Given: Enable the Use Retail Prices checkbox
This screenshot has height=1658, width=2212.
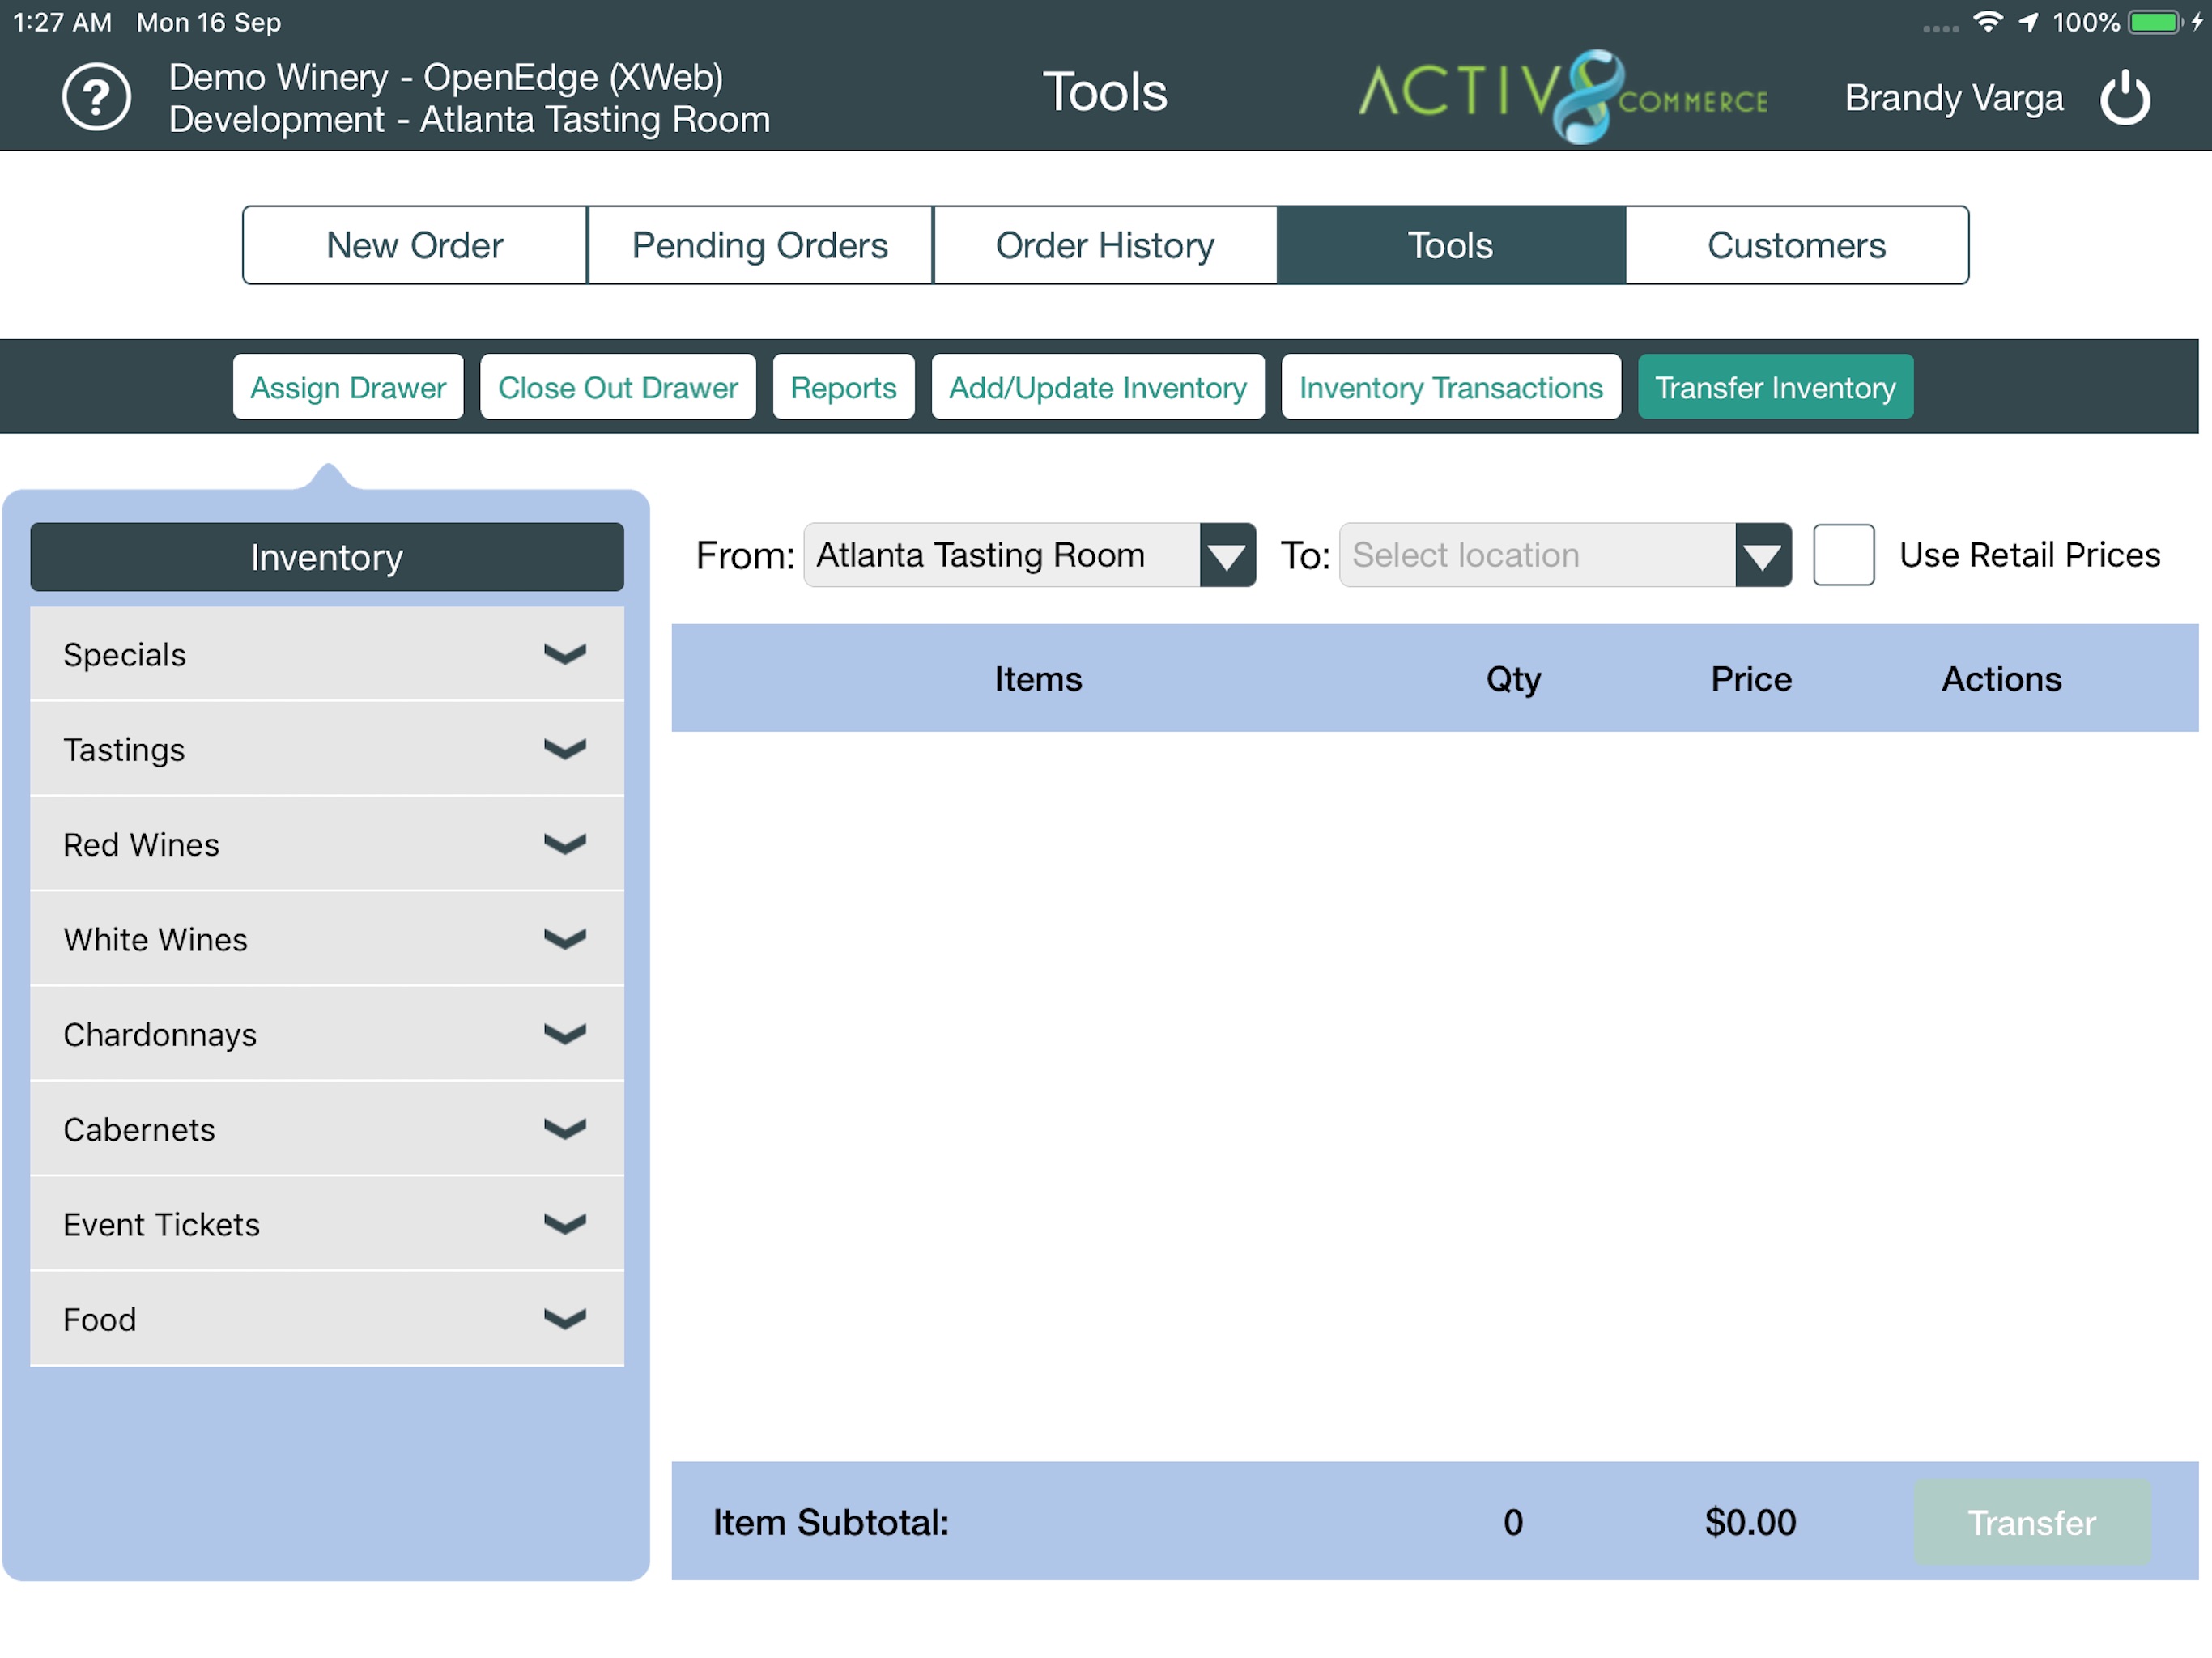Looking at the screenshot, I should pos(1843,555).
